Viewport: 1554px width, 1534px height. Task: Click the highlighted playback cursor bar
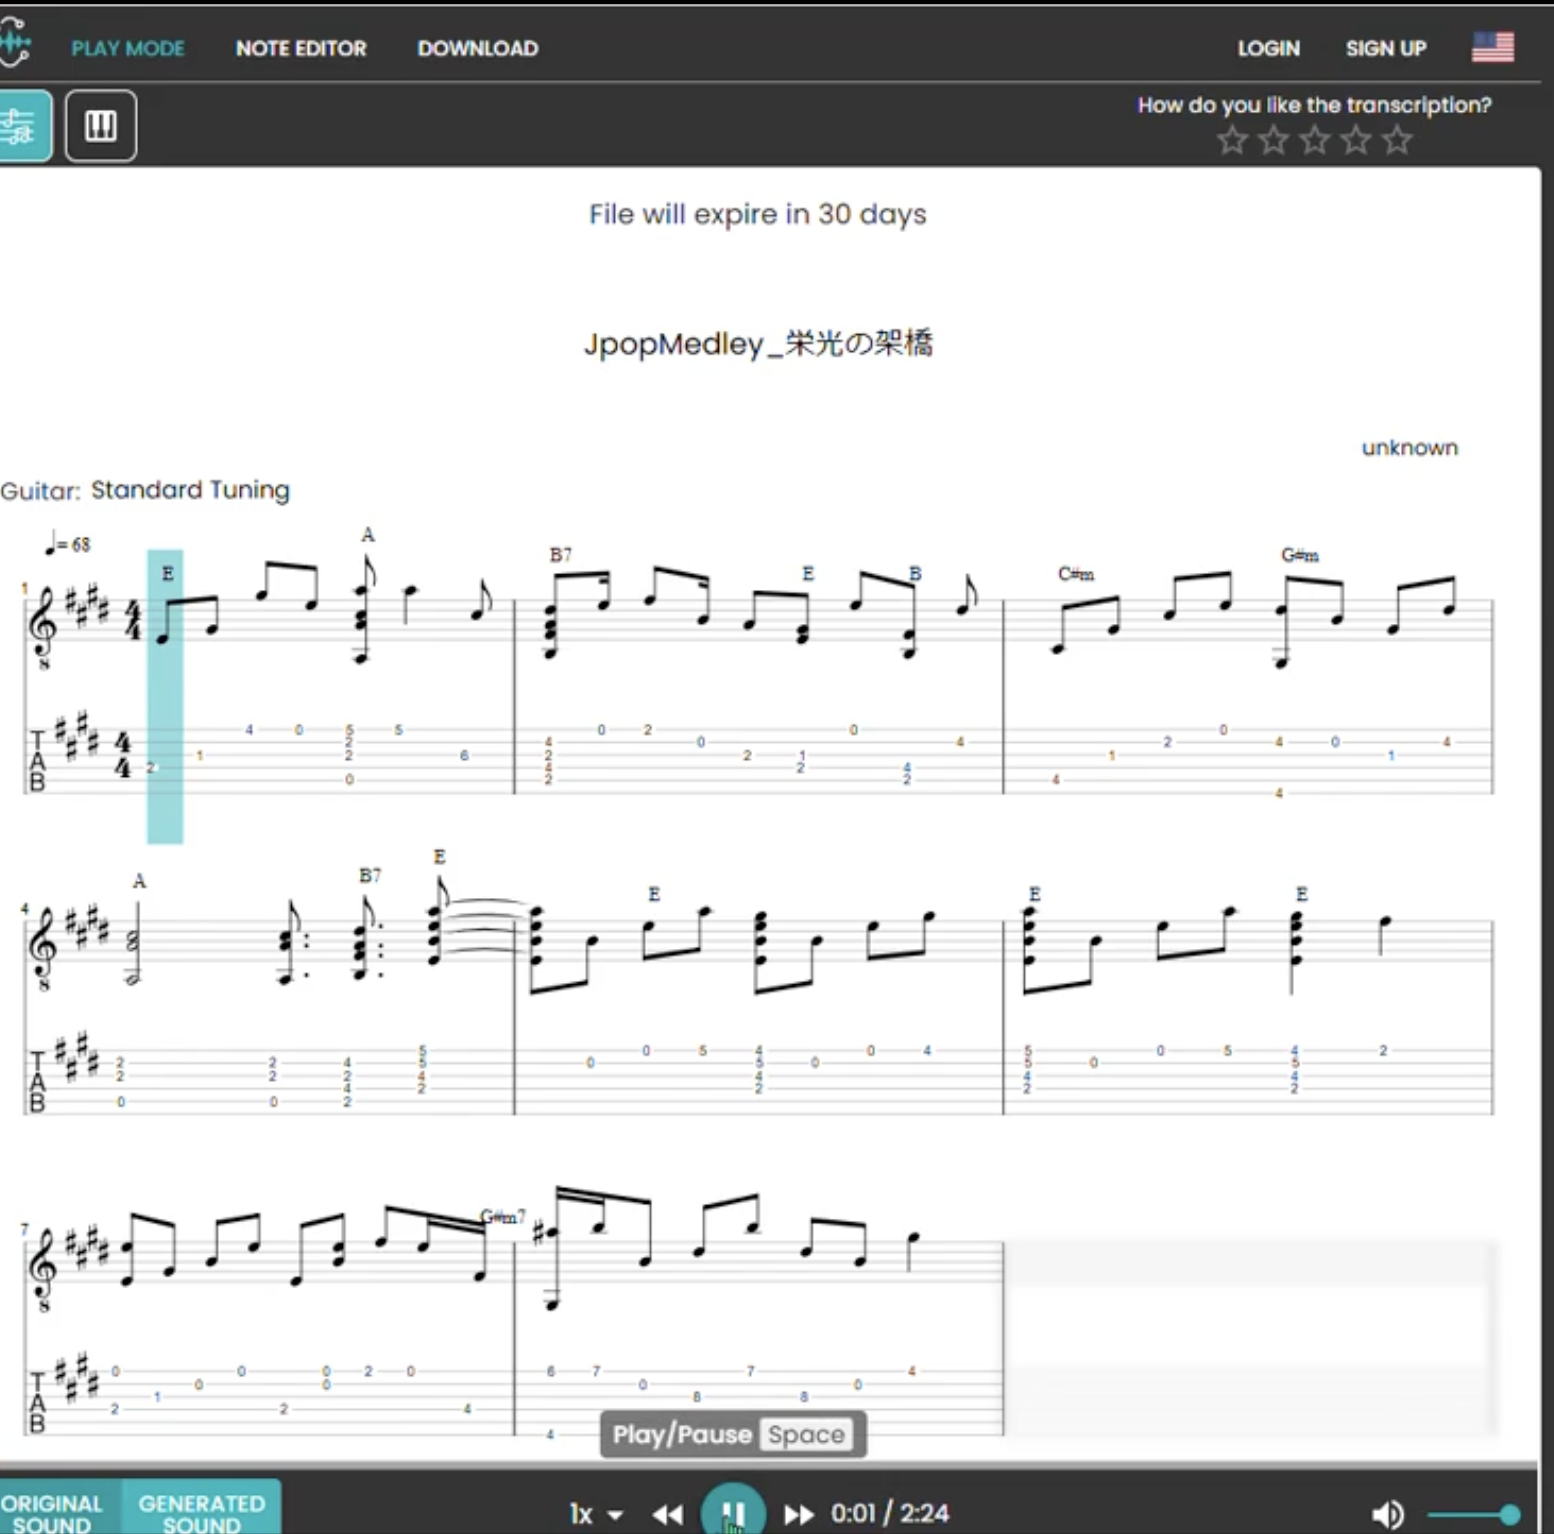(x=165, y=696)
